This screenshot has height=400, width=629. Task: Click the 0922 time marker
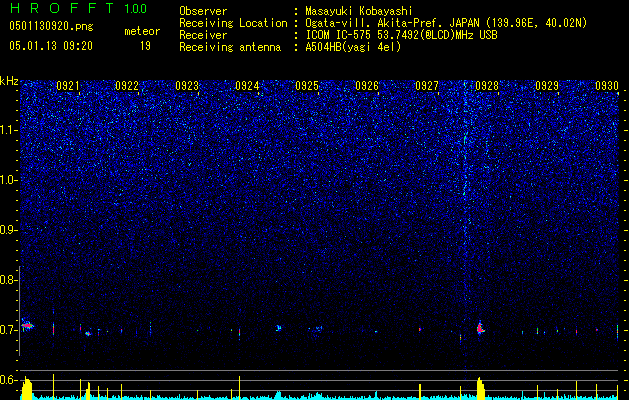click(127, 86)
